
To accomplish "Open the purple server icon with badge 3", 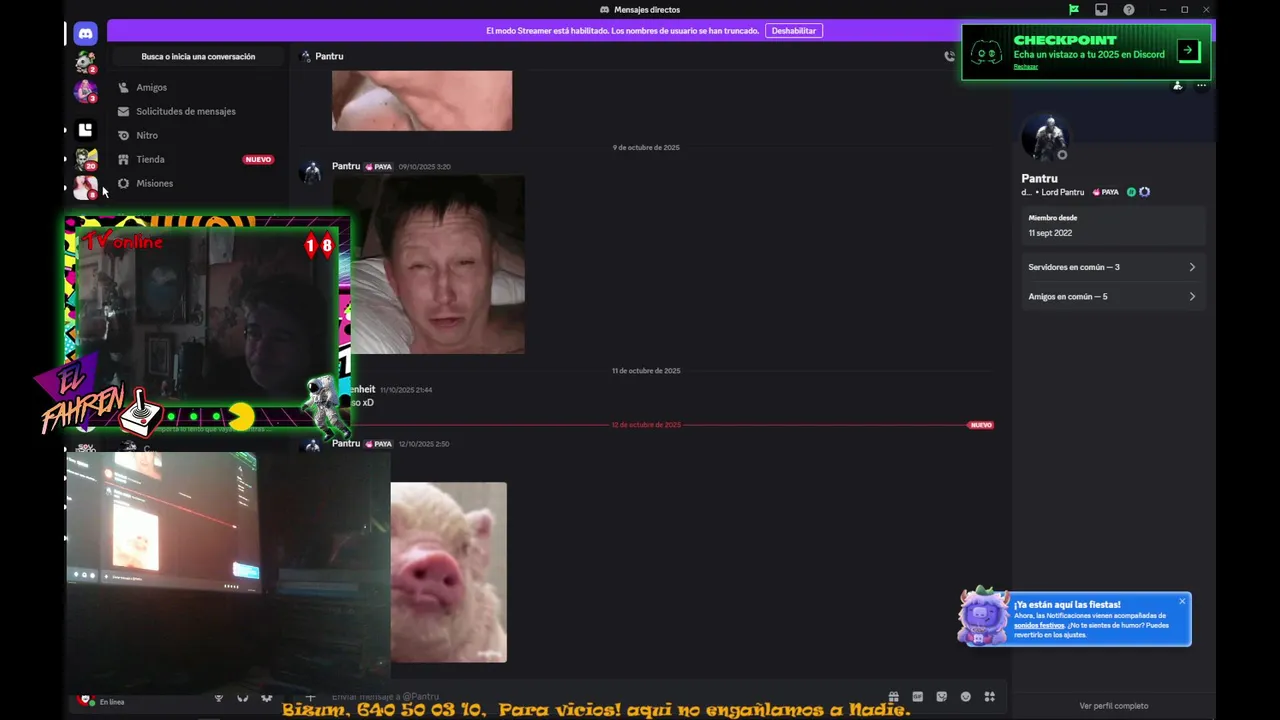I will coord(86,91).
